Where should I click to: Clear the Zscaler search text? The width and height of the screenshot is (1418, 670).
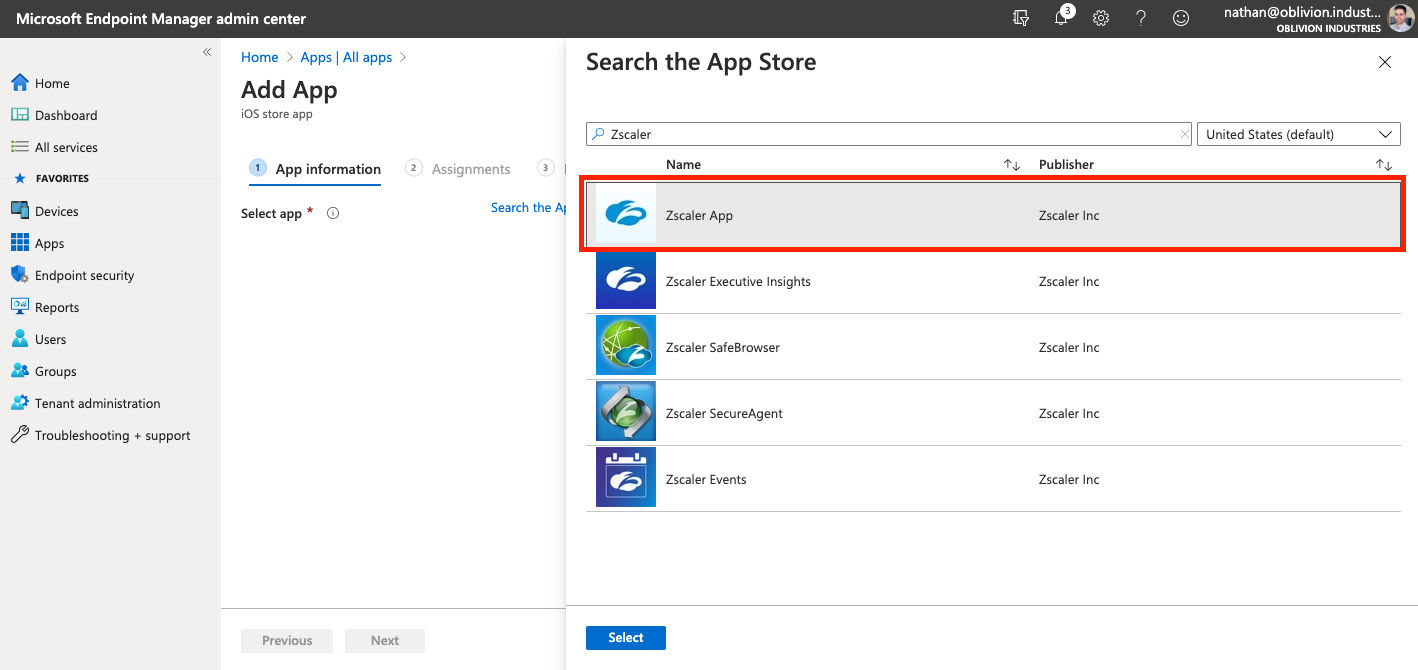pyautogui.click(x=1185, y=134)
